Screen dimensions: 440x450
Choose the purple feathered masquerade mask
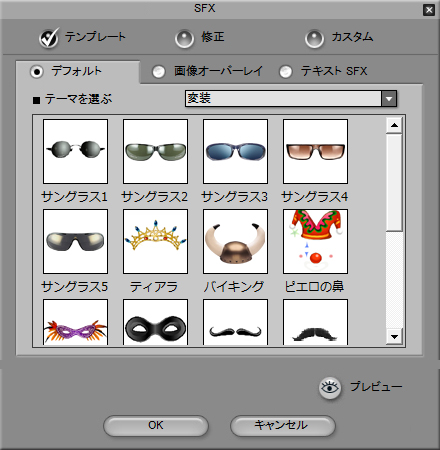click(x=75, y=322)
